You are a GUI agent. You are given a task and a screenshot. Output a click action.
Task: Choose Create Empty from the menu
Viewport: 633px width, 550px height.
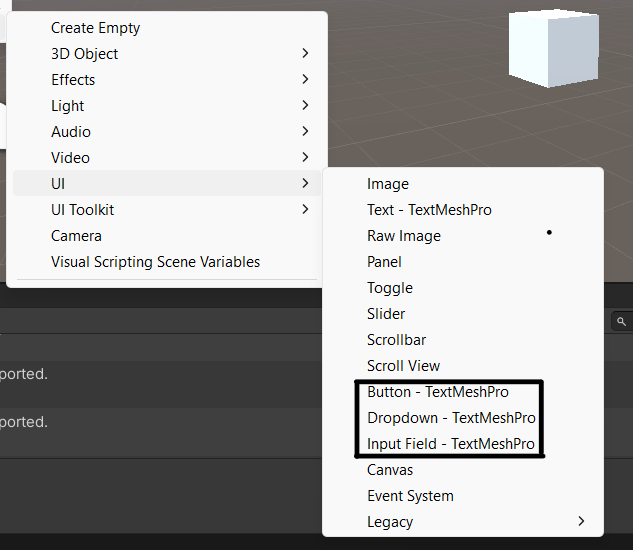click(96, 28)
